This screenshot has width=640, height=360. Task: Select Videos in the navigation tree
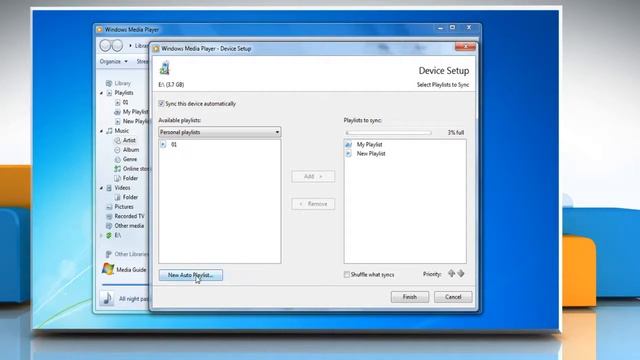click(122, 188)
